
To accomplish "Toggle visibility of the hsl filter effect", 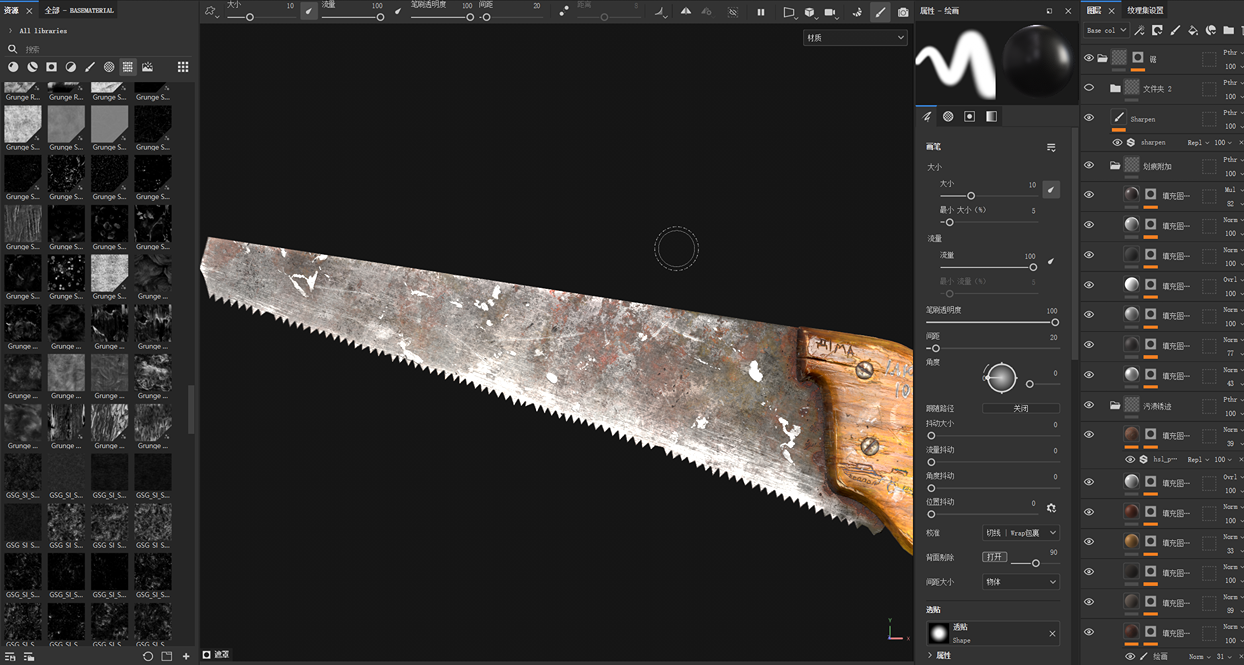I will (x=1130, y=459).
